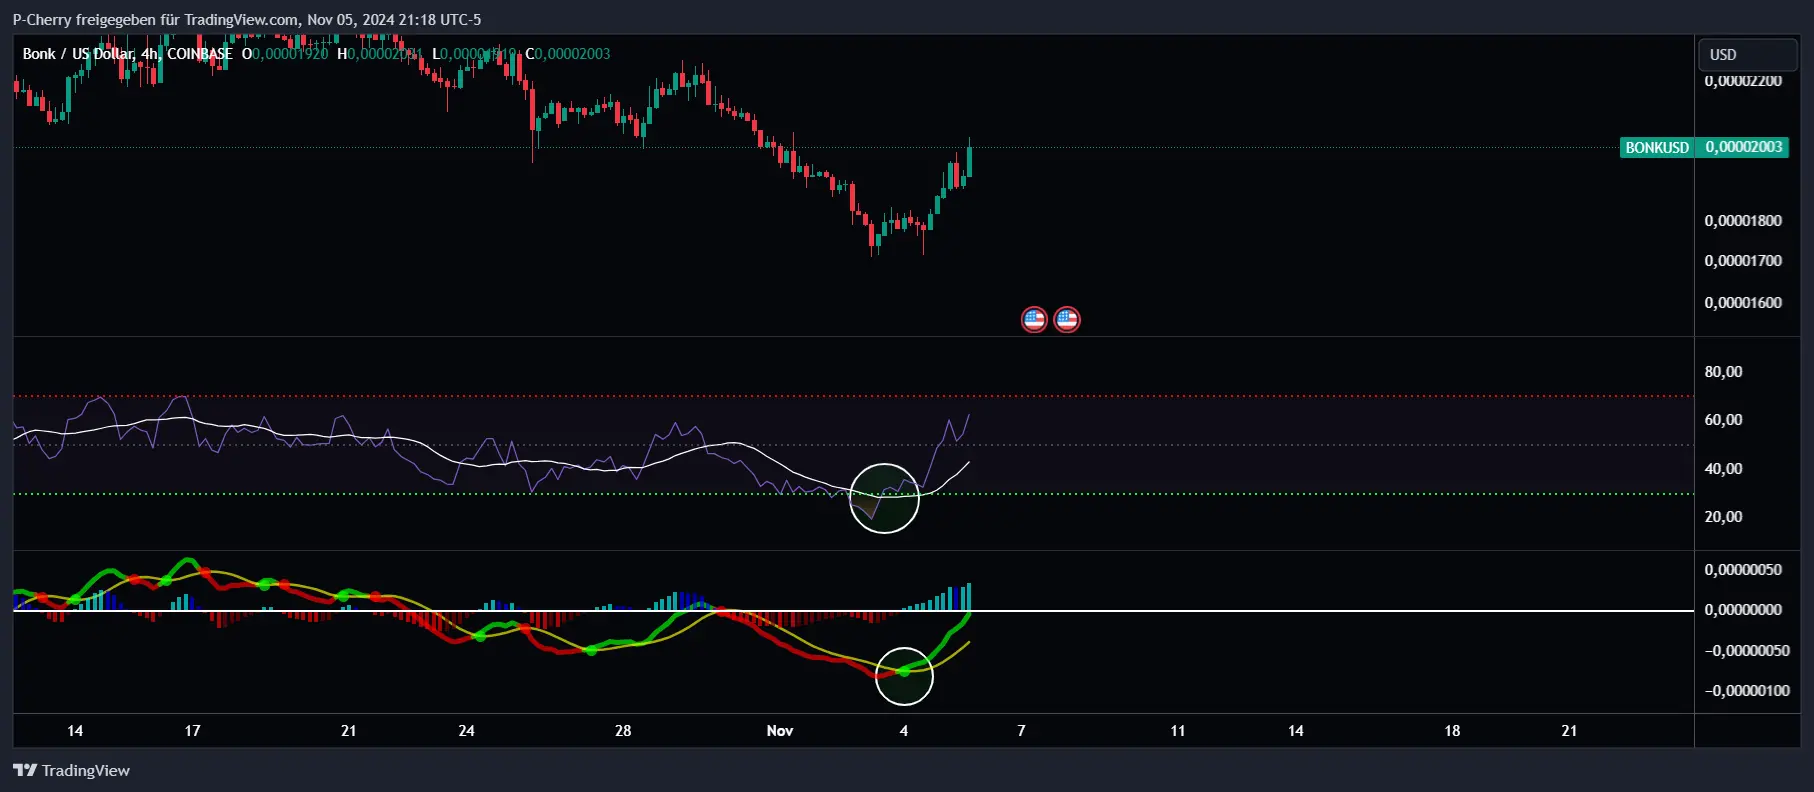This screenshot has height=792, width=1814.
Task: Click the BONKUSD symbol price tag
Action: pyautogui.click(x=1656, y=147)
